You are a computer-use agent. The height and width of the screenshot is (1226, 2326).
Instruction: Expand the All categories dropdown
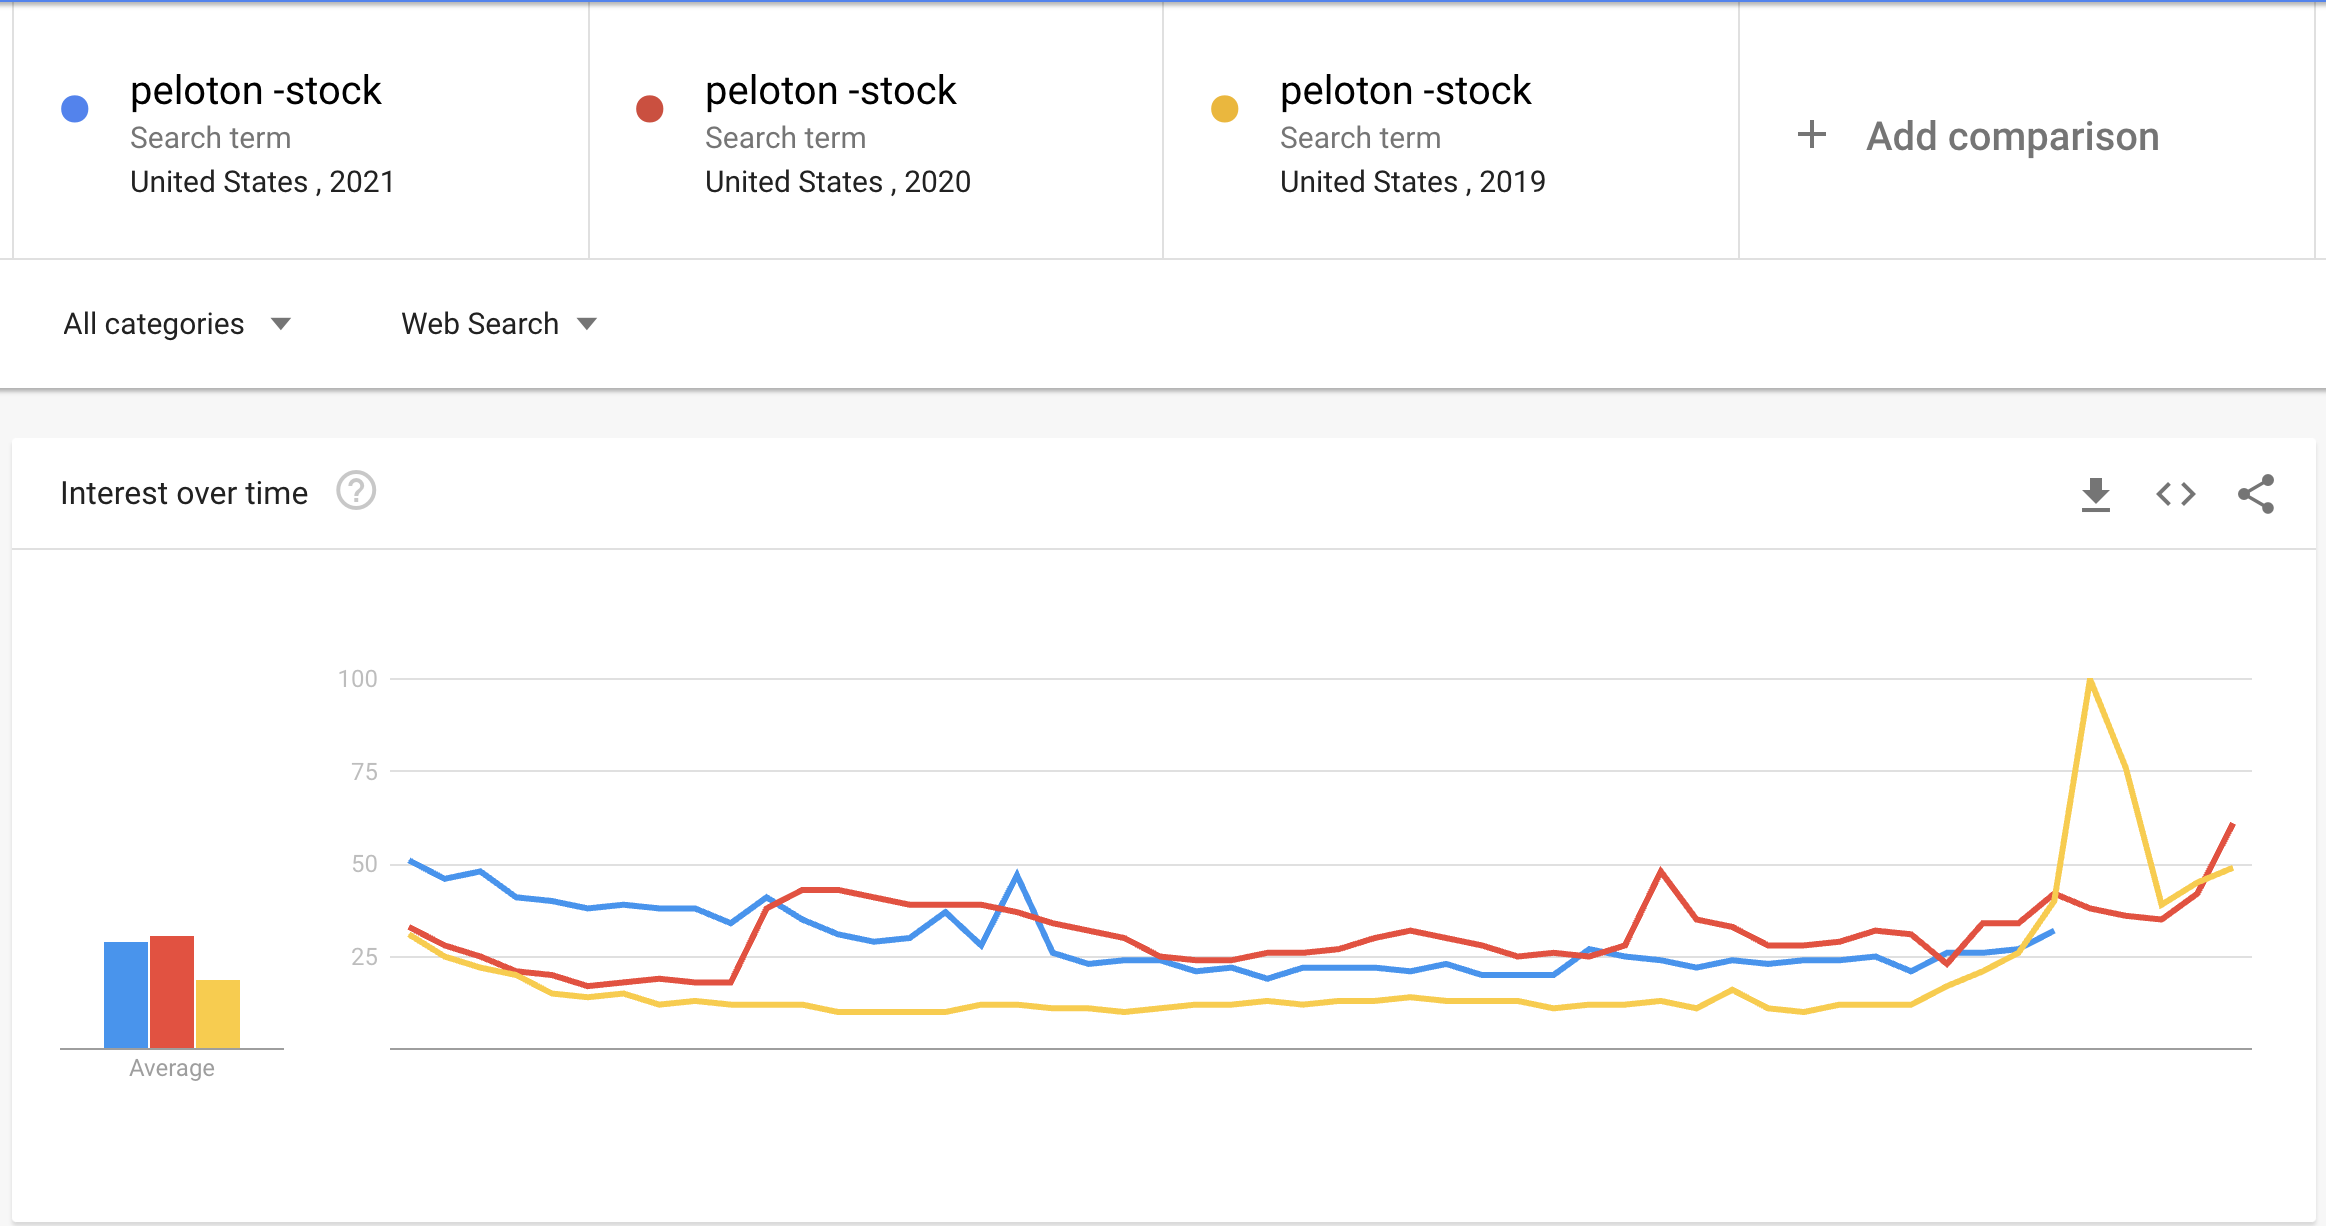[x=177, y=324]
